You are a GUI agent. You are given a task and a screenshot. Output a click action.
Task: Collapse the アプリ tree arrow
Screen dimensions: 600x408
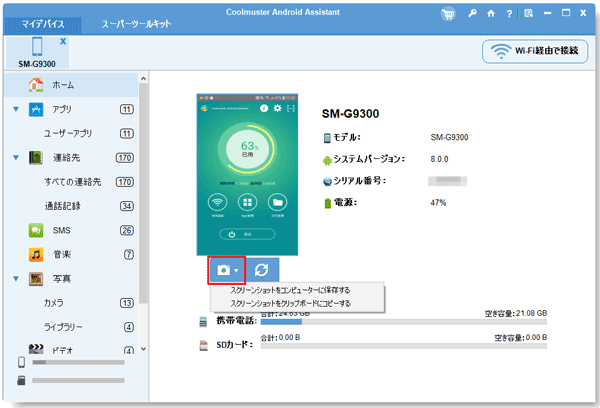click(x=16, y=109)
